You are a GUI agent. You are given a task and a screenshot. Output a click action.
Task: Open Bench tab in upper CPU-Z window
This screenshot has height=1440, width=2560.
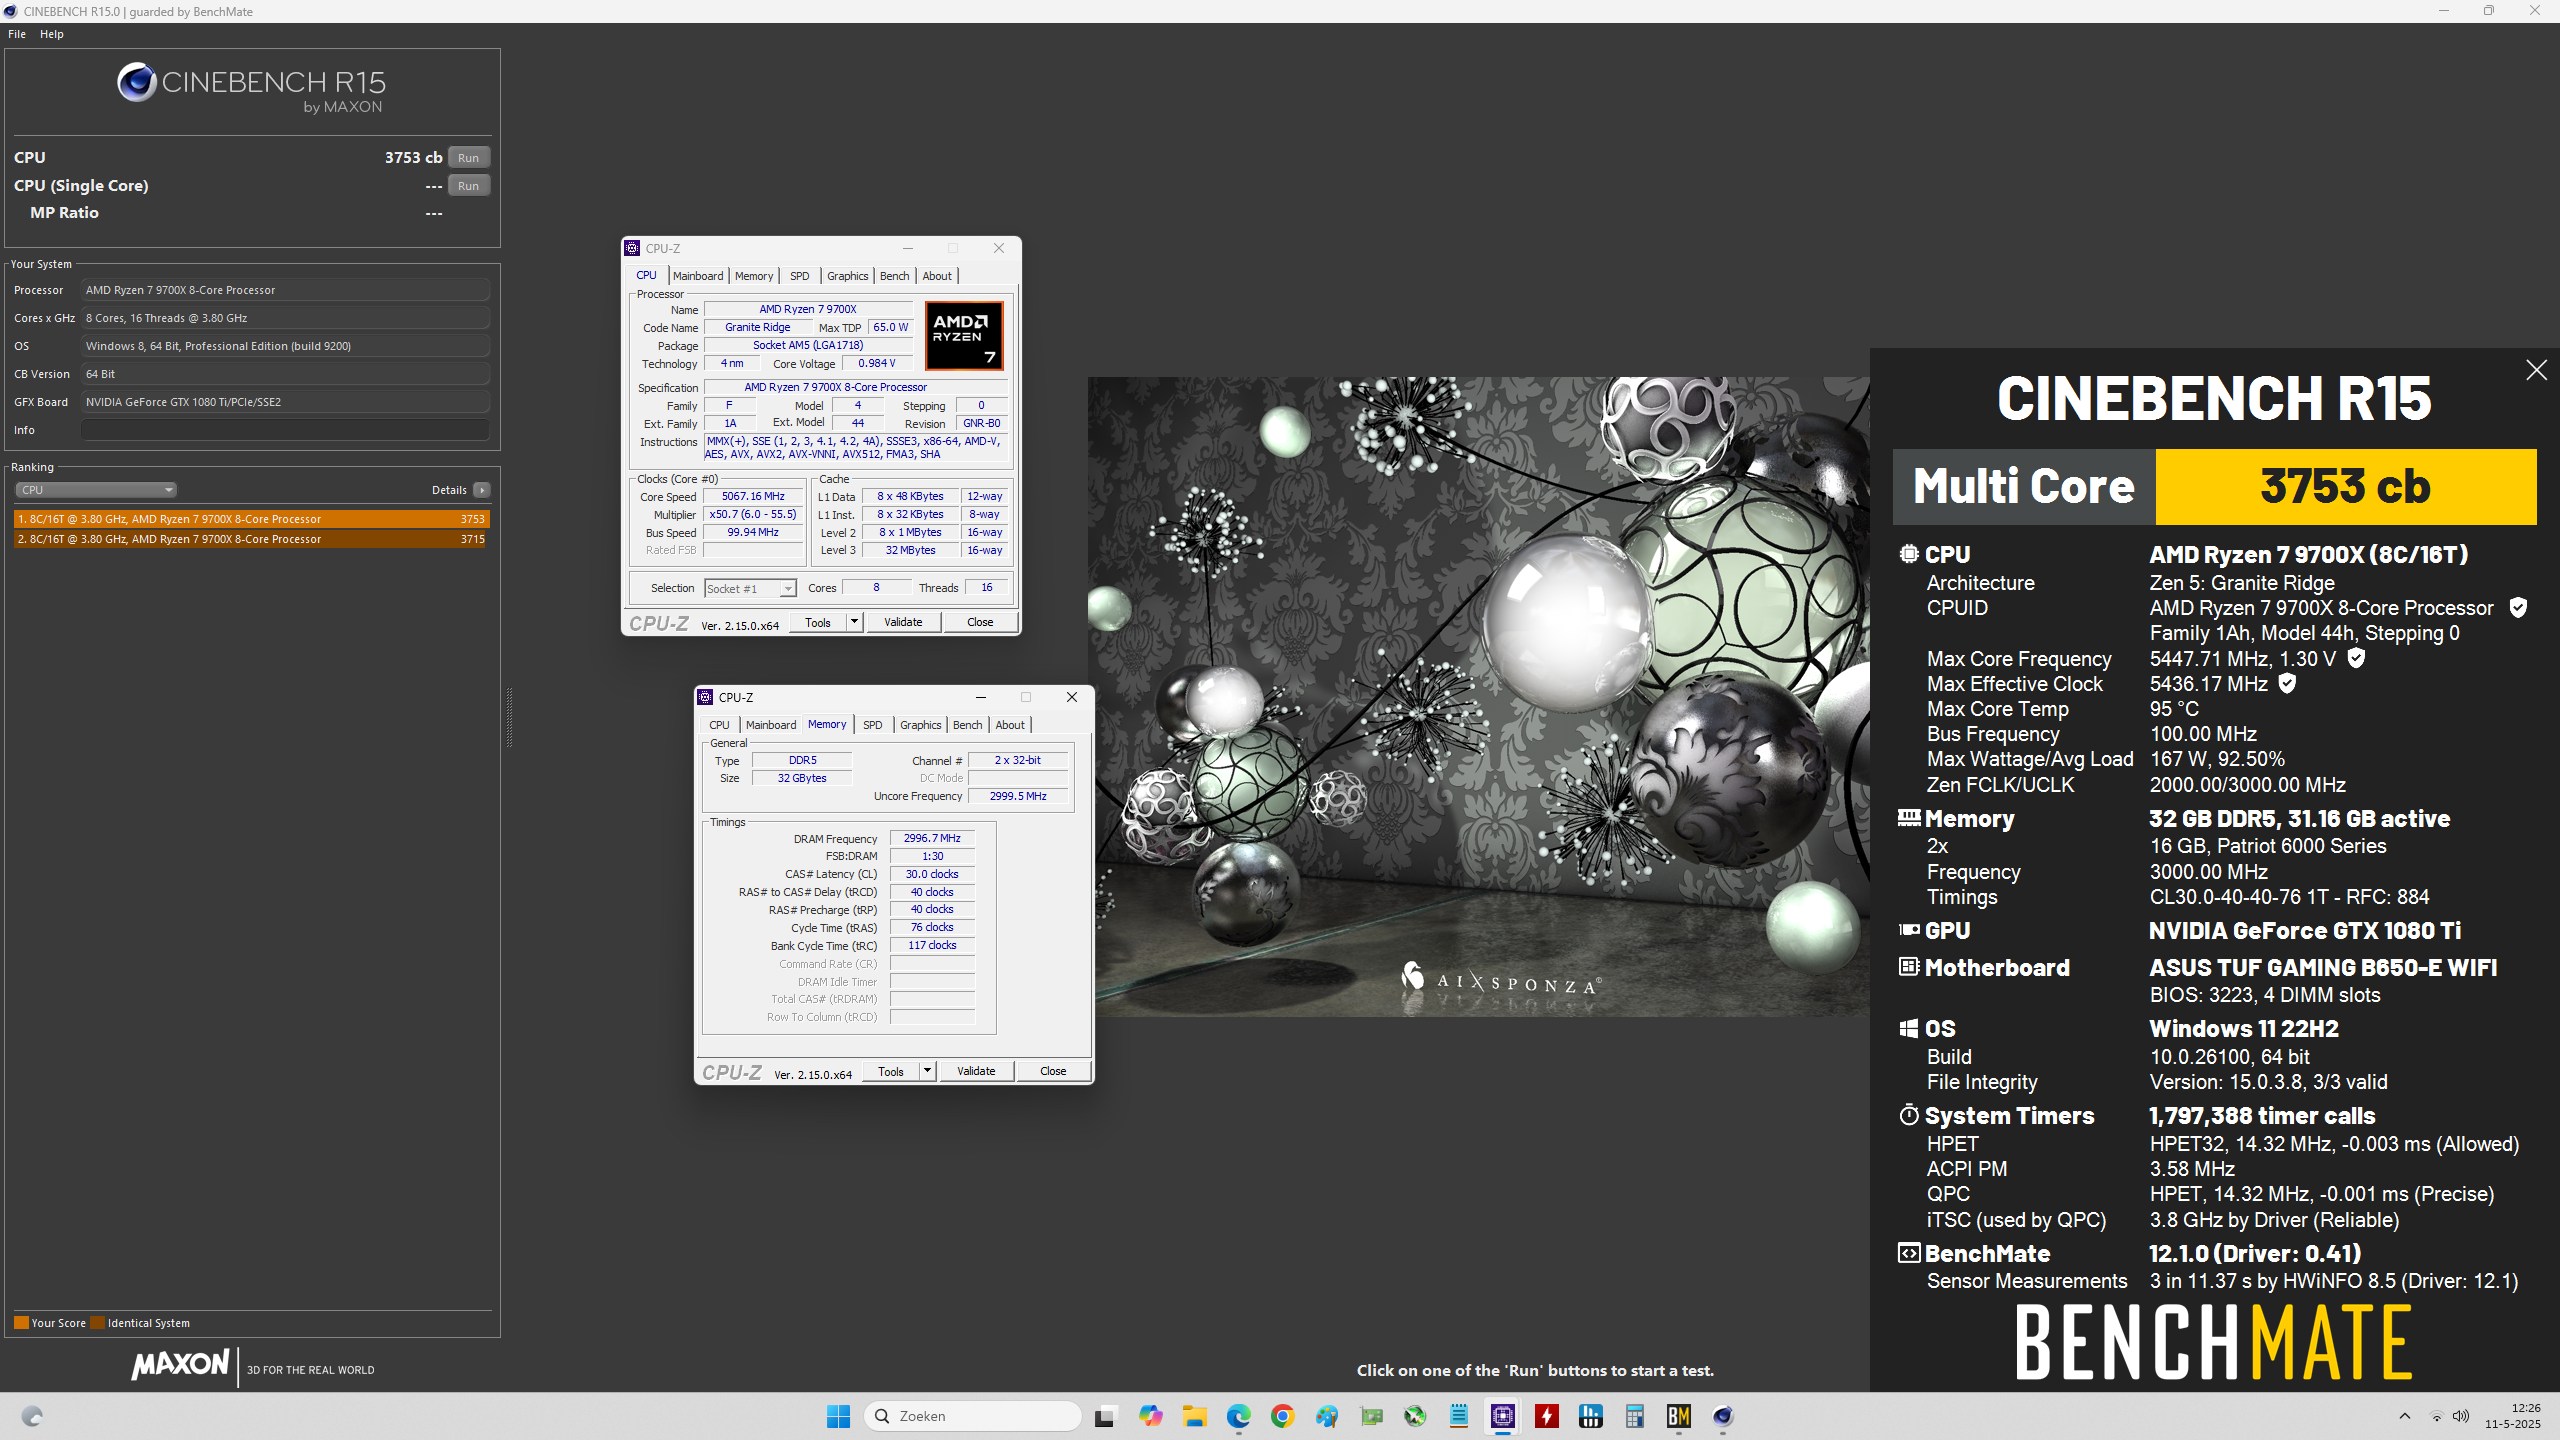click(895, 276)
